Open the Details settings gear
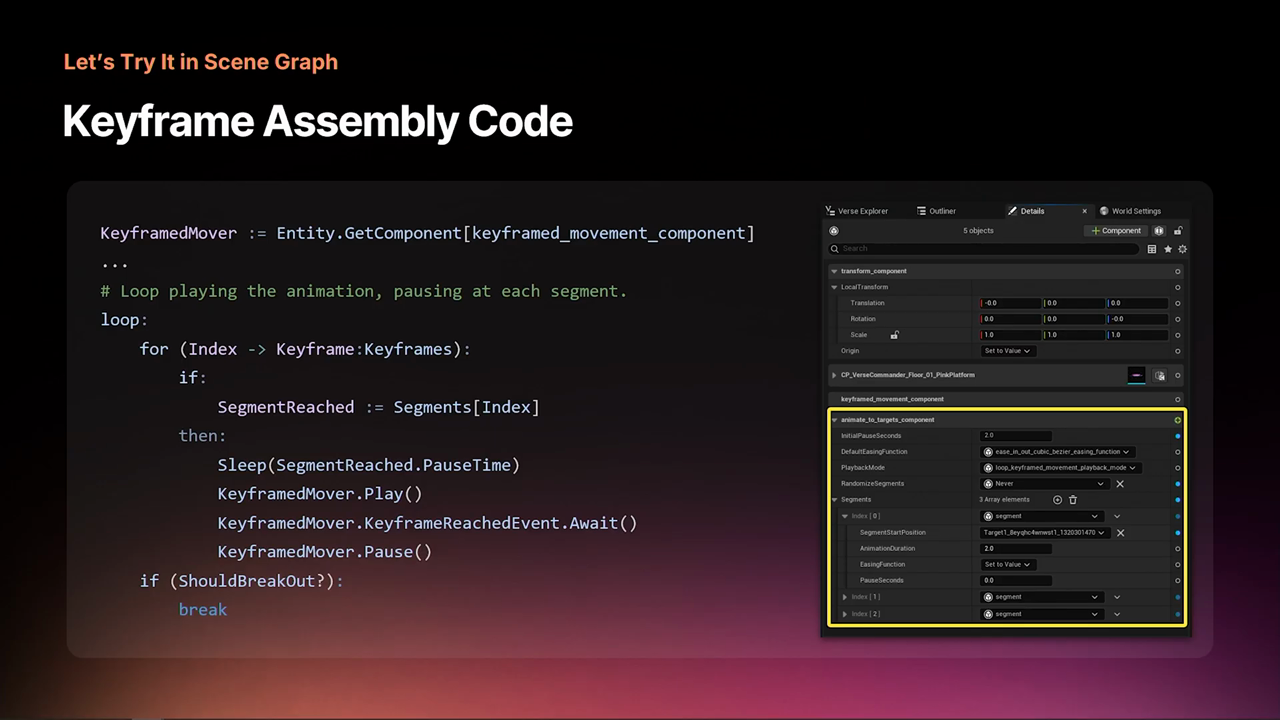1280x720 pixels. (x=1182, y=249)
